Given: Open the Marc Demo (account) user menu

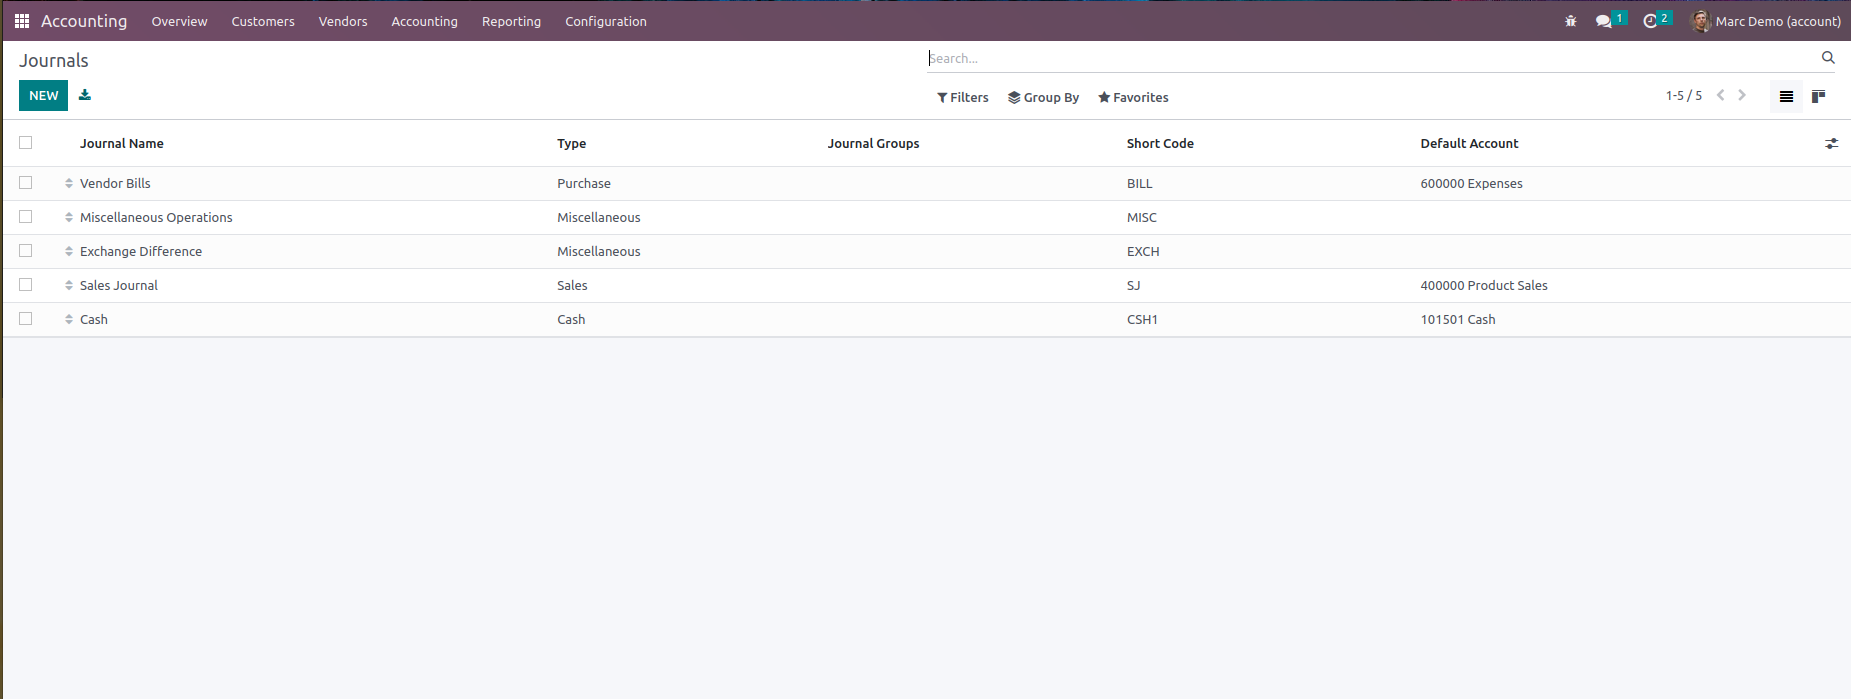Looking at the screenshot, I should point(1767,21).
